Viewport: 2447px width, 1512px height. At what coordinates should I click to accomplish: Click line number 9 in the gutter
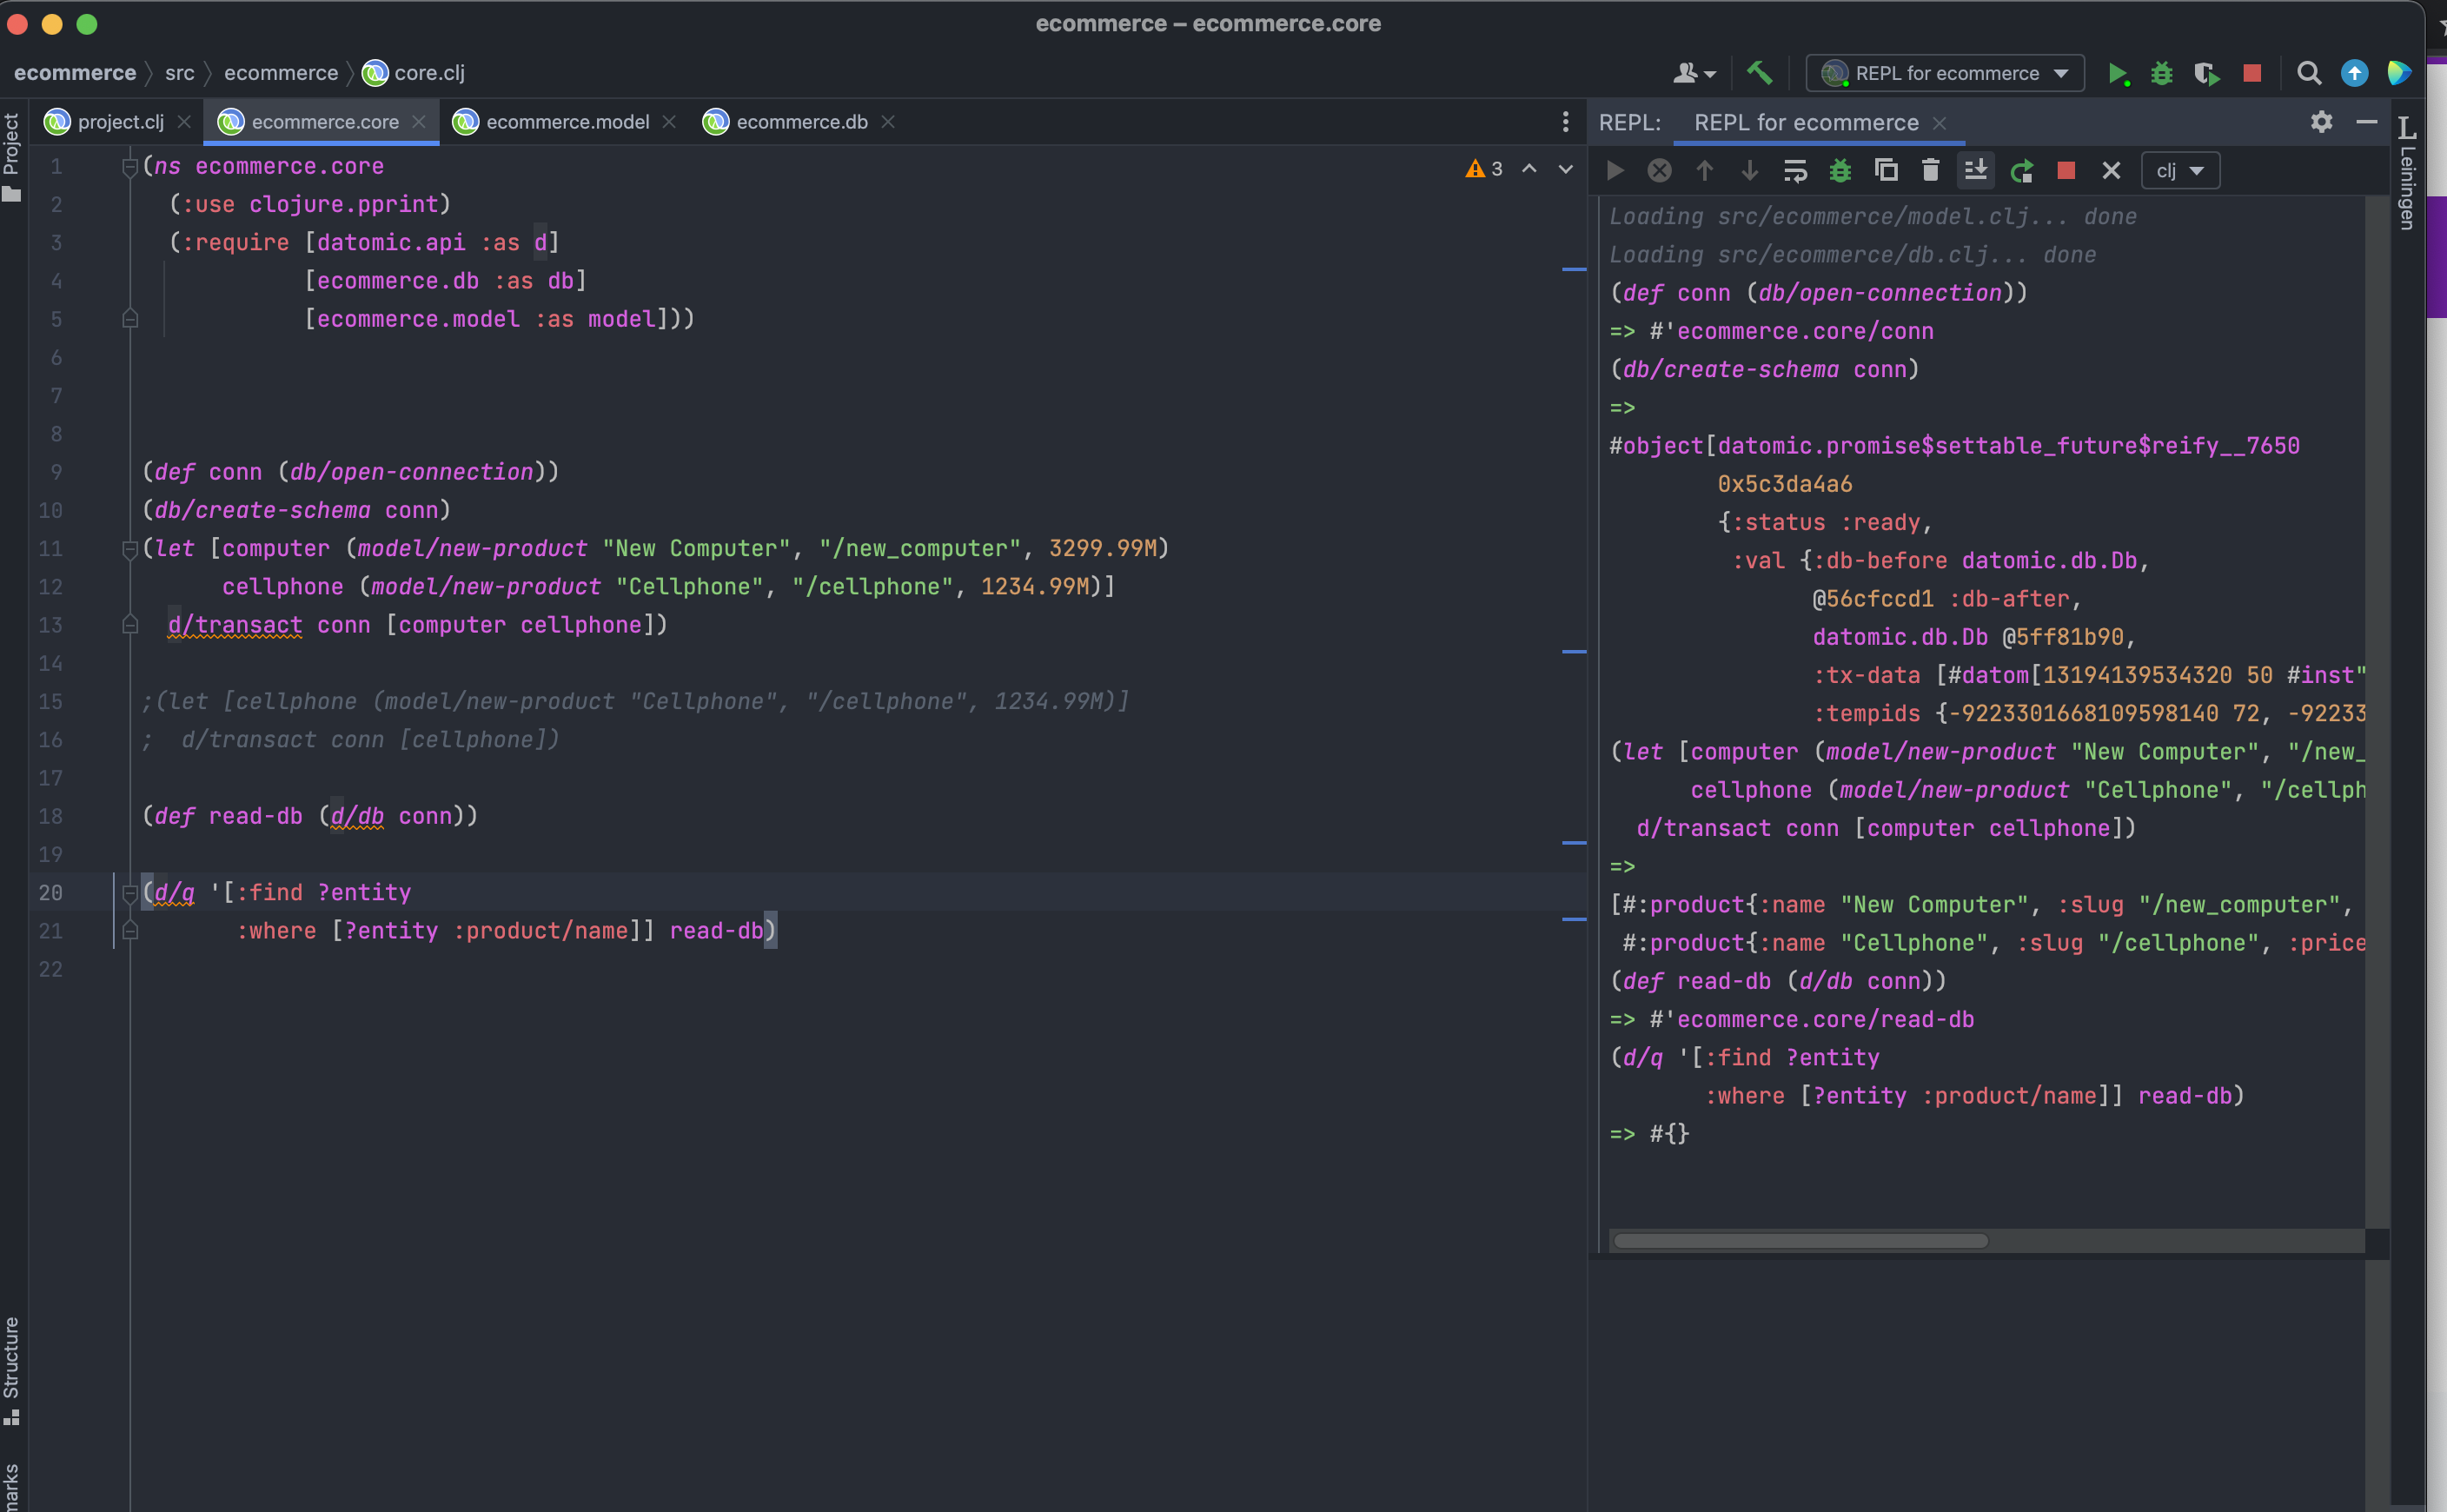[x=56, y=472]
